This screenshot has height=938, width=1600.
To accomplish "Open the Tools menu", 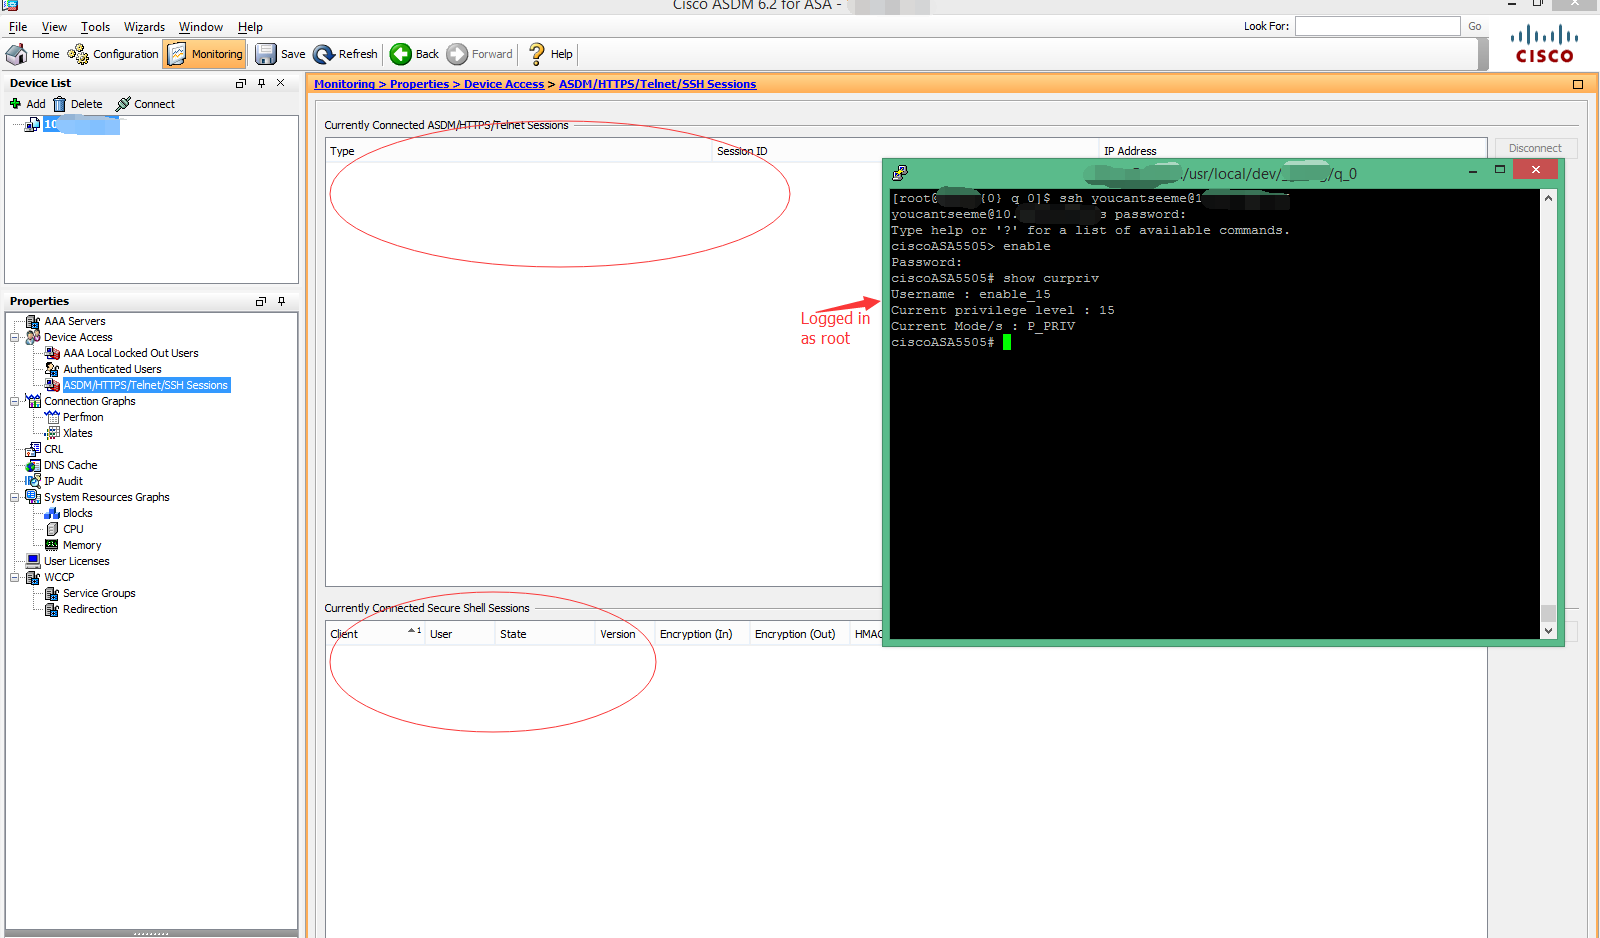I will click(x=95, y=27).
